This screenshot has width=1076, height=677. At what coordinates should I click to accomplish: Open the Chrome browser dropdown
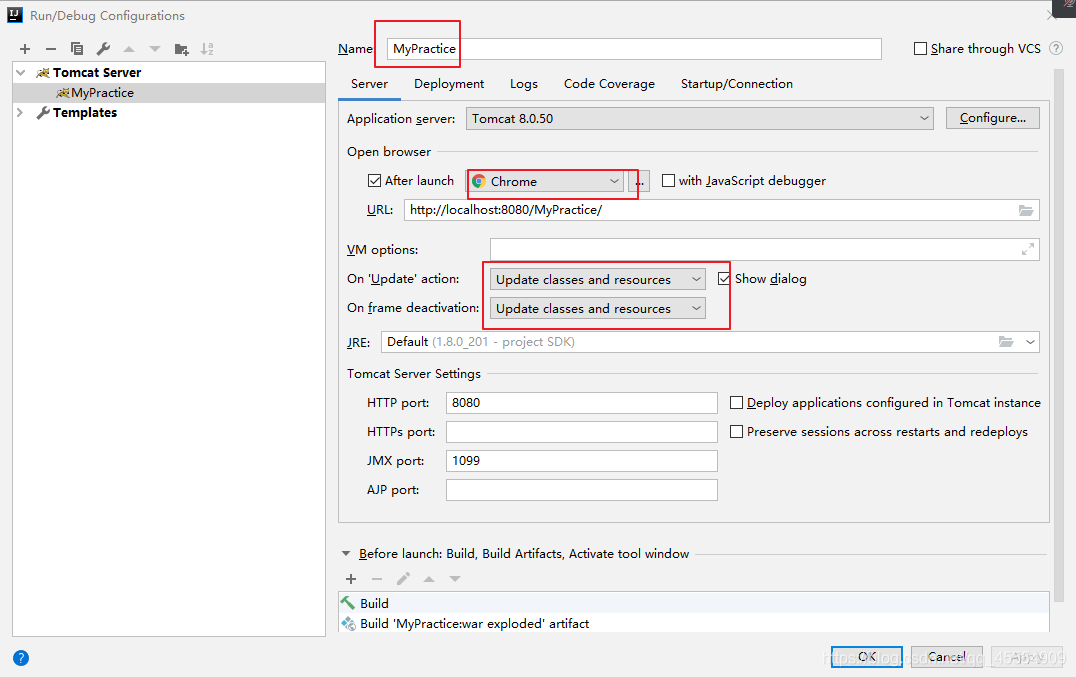[x=546, y=181]
